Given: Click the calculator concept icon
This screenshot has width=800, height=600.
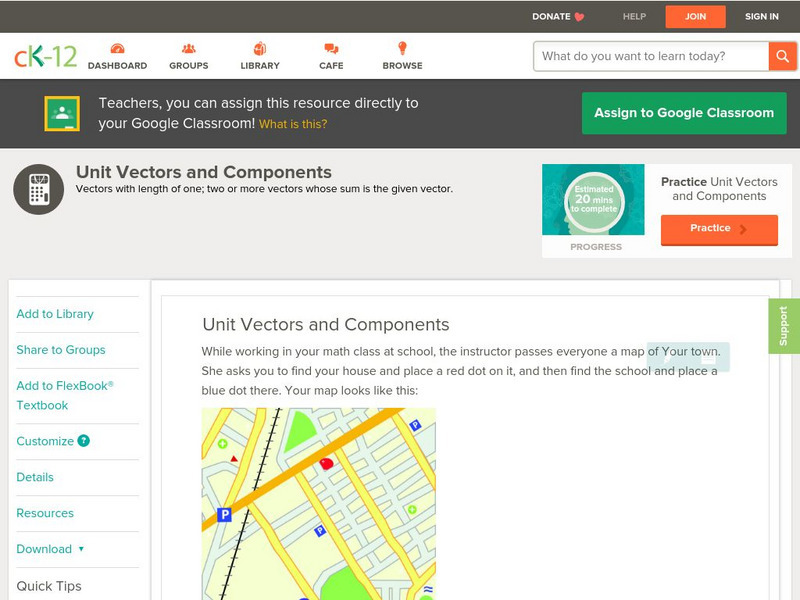Looking at the screenshot, I should [x=39, y=189].
